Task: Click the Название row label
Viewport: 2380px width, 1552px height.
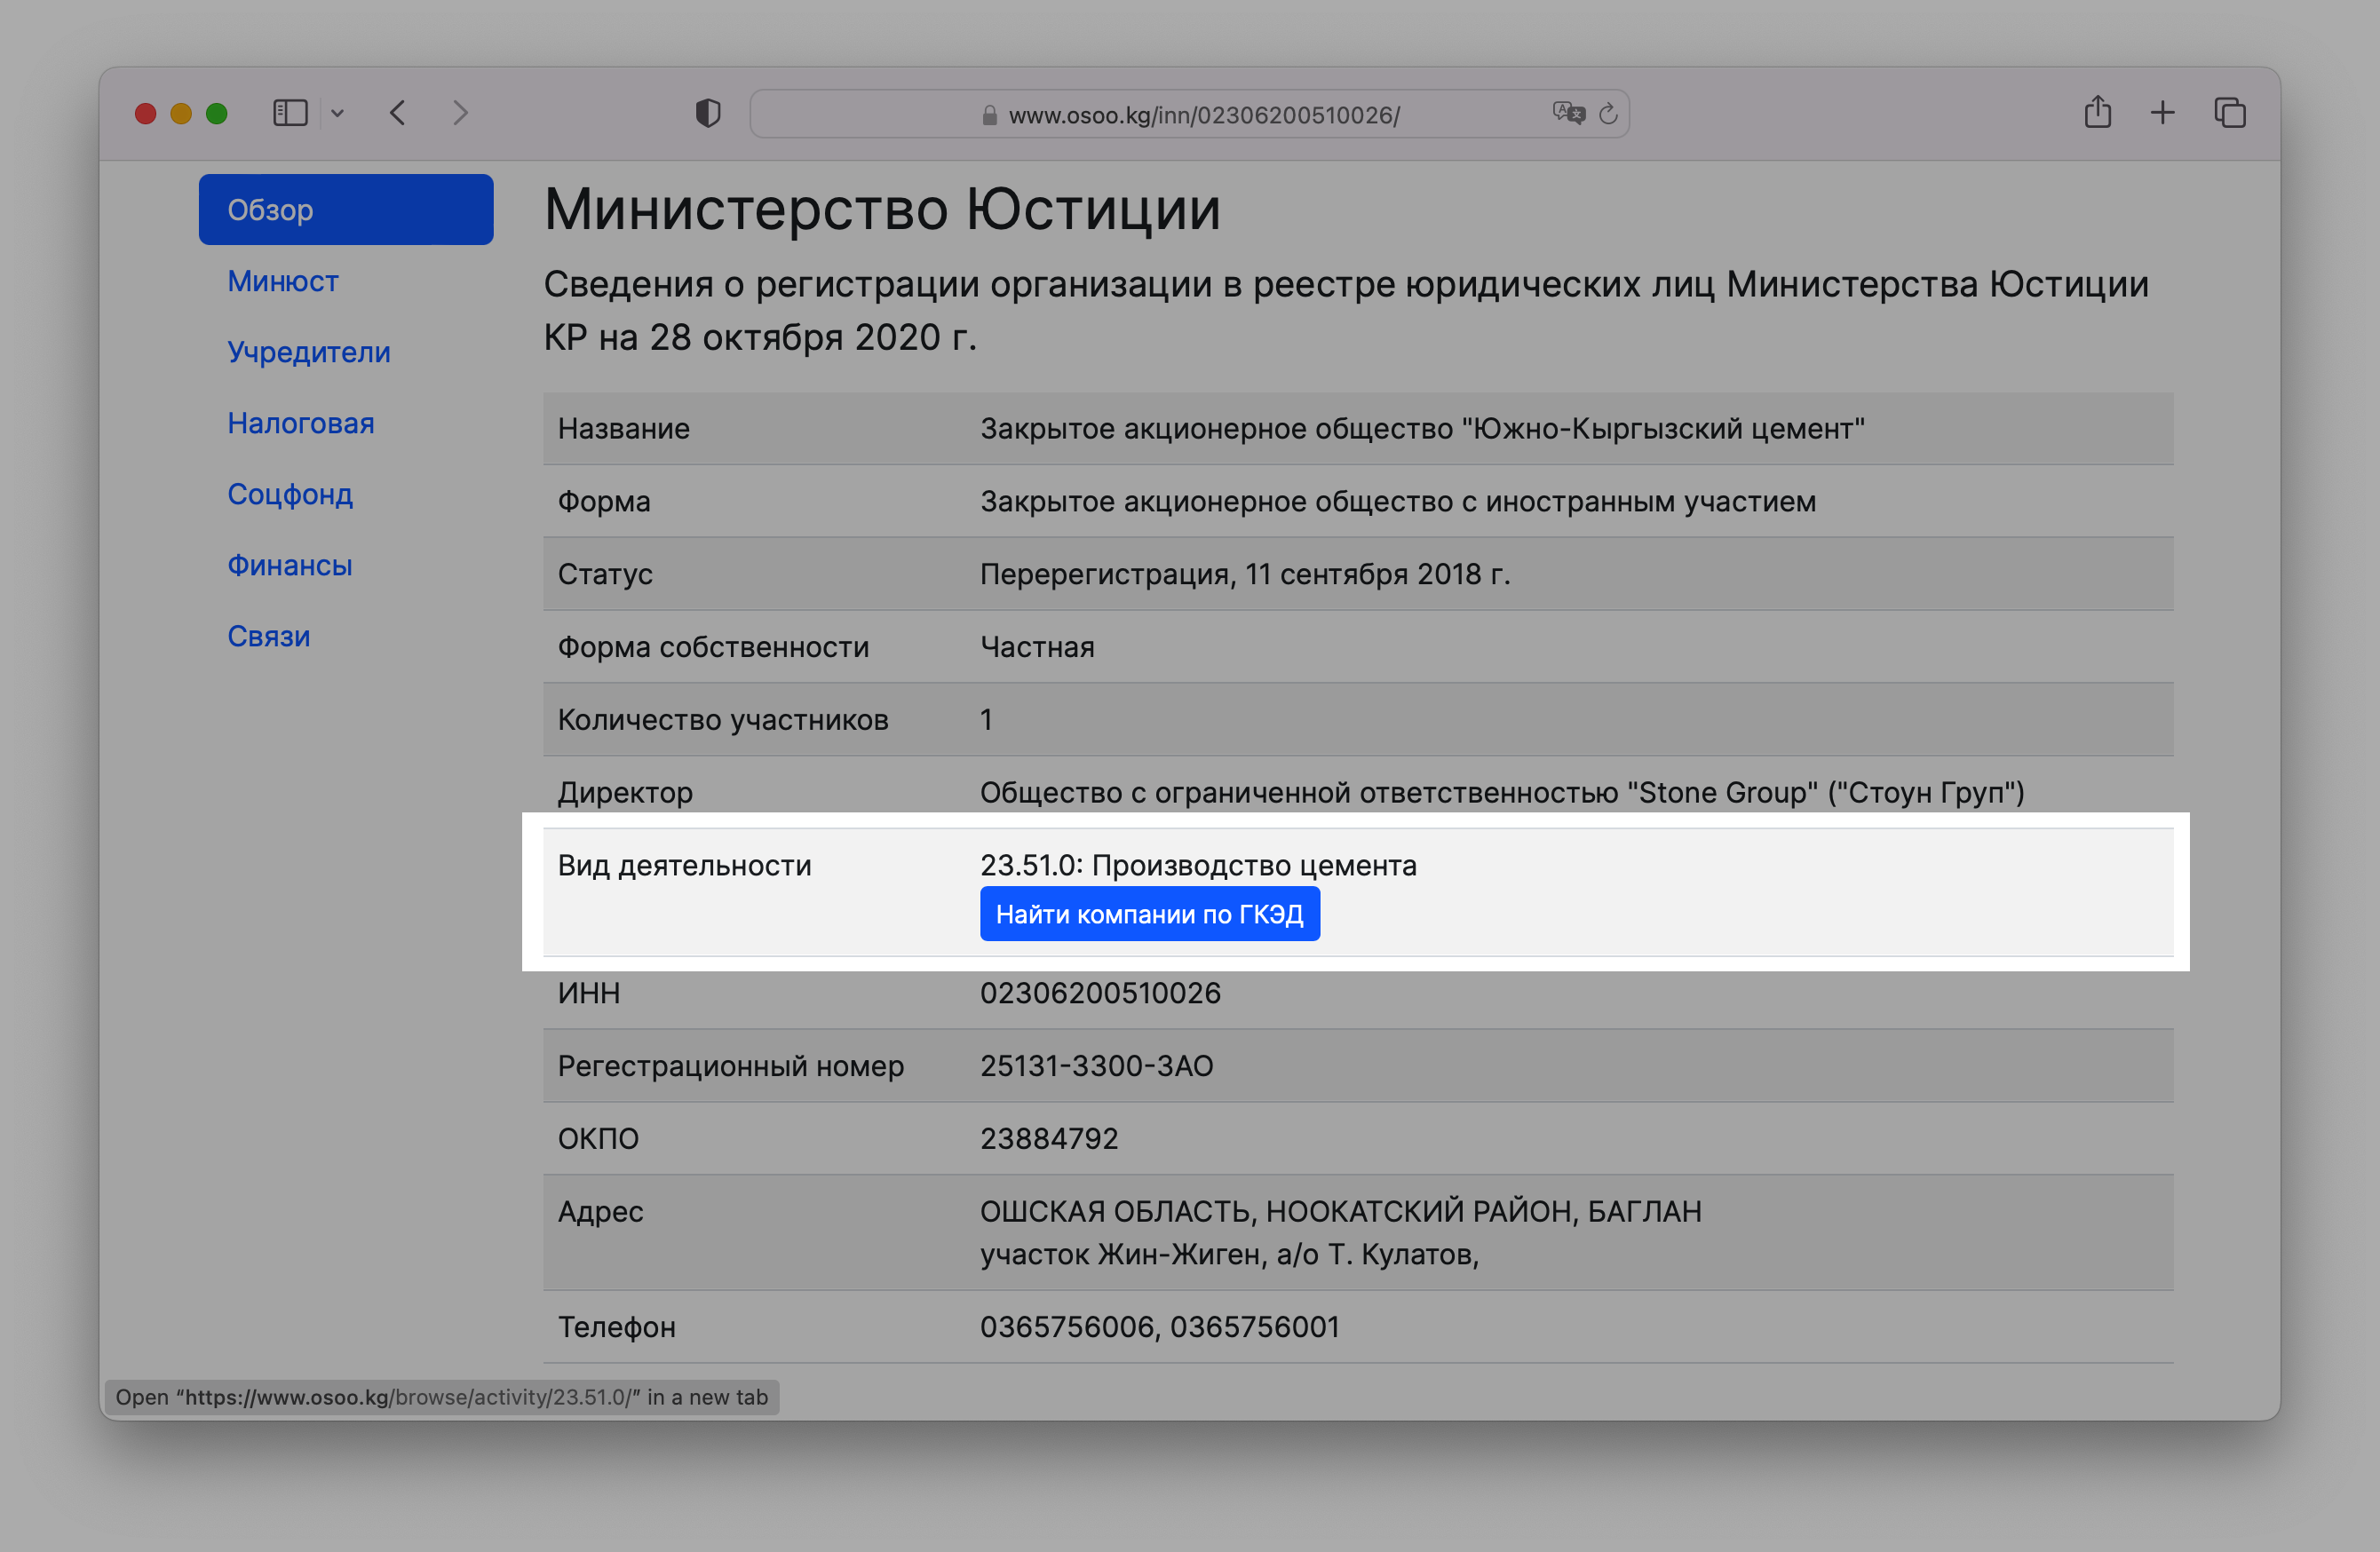Action: pos(623,428)
